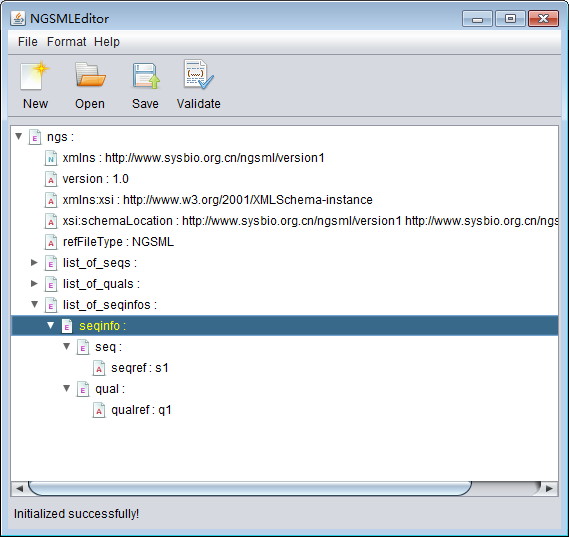Click the horizontal scrollbar right arrow

coord(549,489)
